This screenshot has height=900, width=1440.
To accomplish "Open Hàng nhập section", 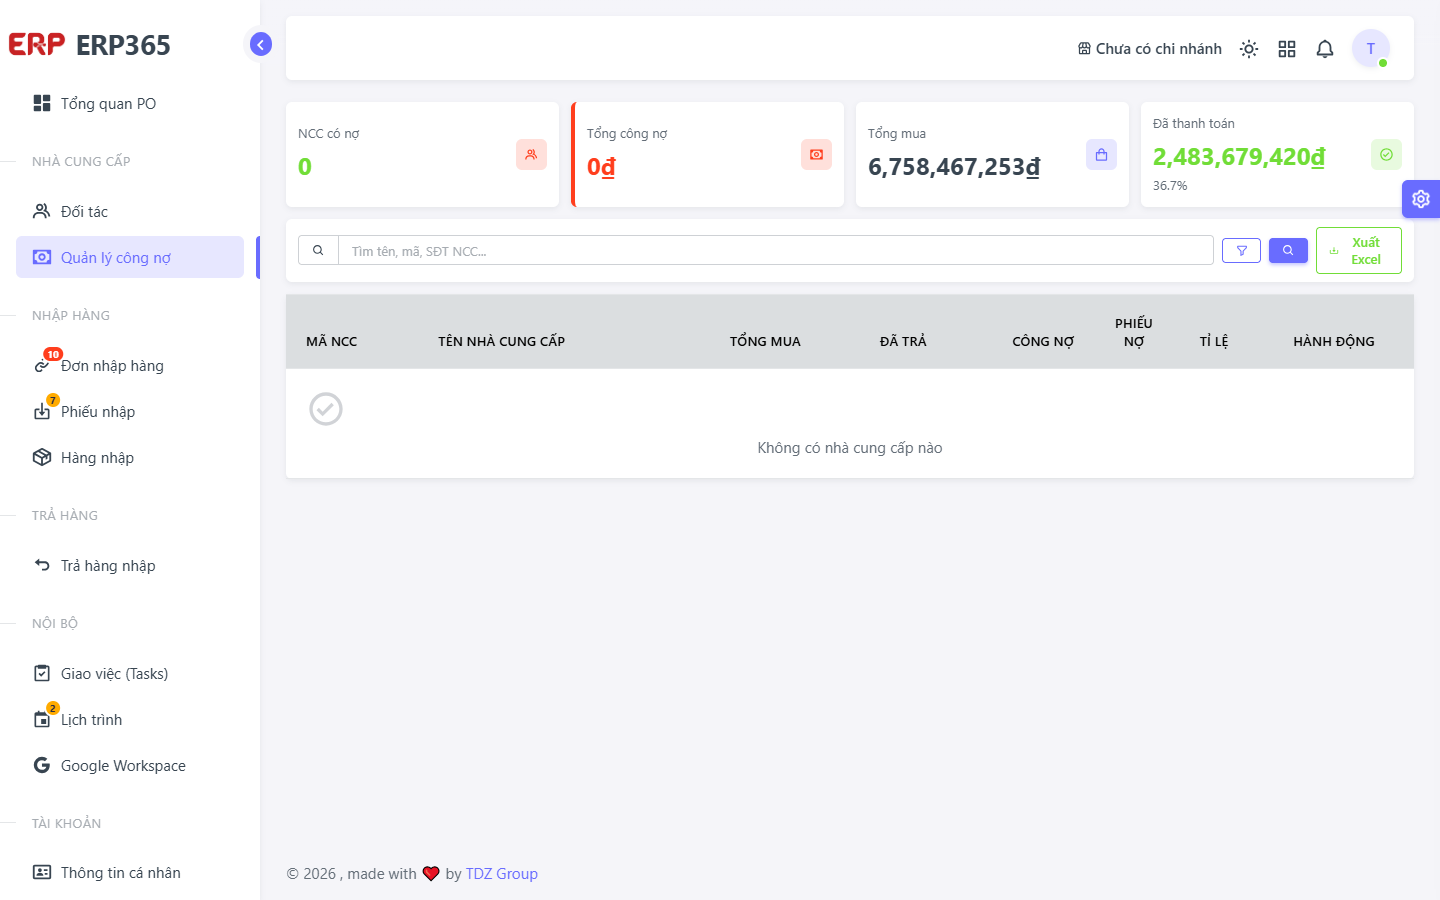I will (130, 457).
